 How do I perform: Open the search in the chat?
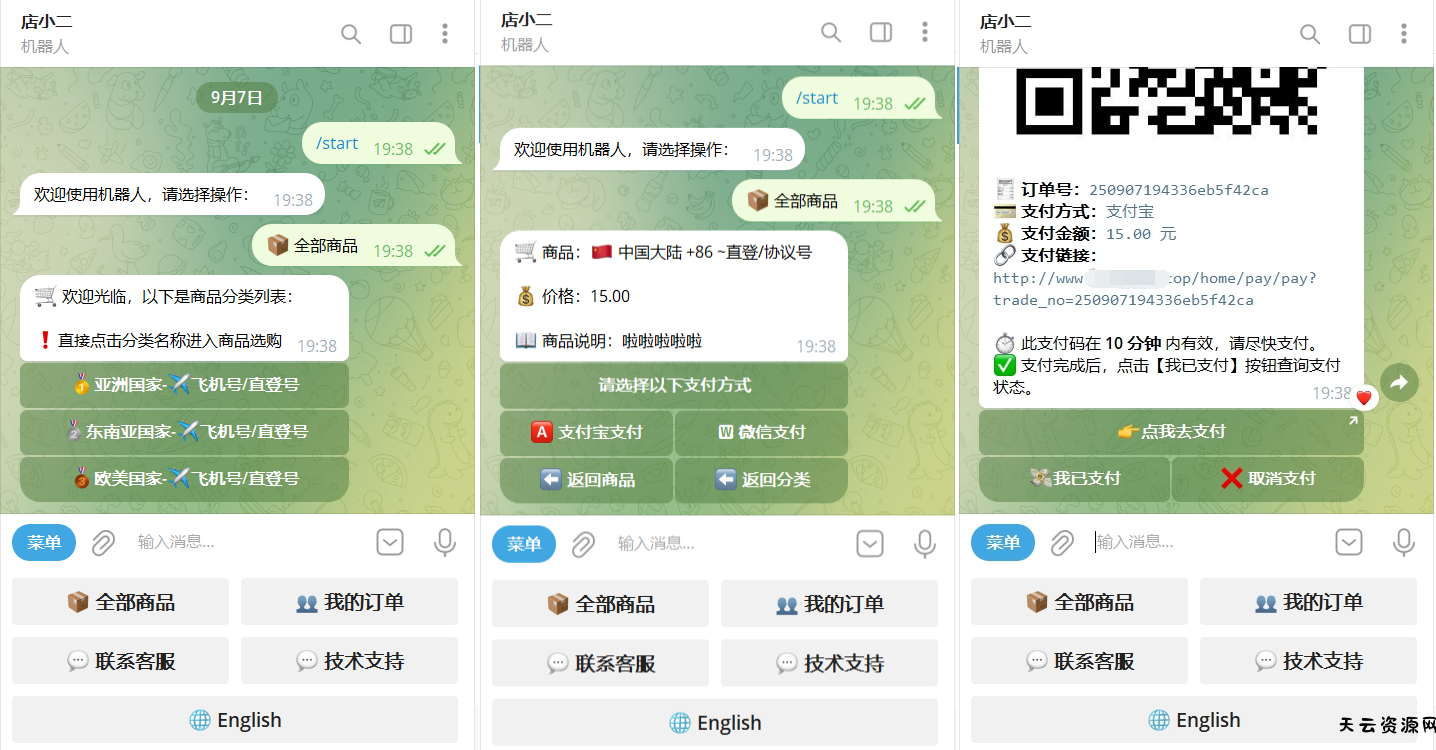351,33
